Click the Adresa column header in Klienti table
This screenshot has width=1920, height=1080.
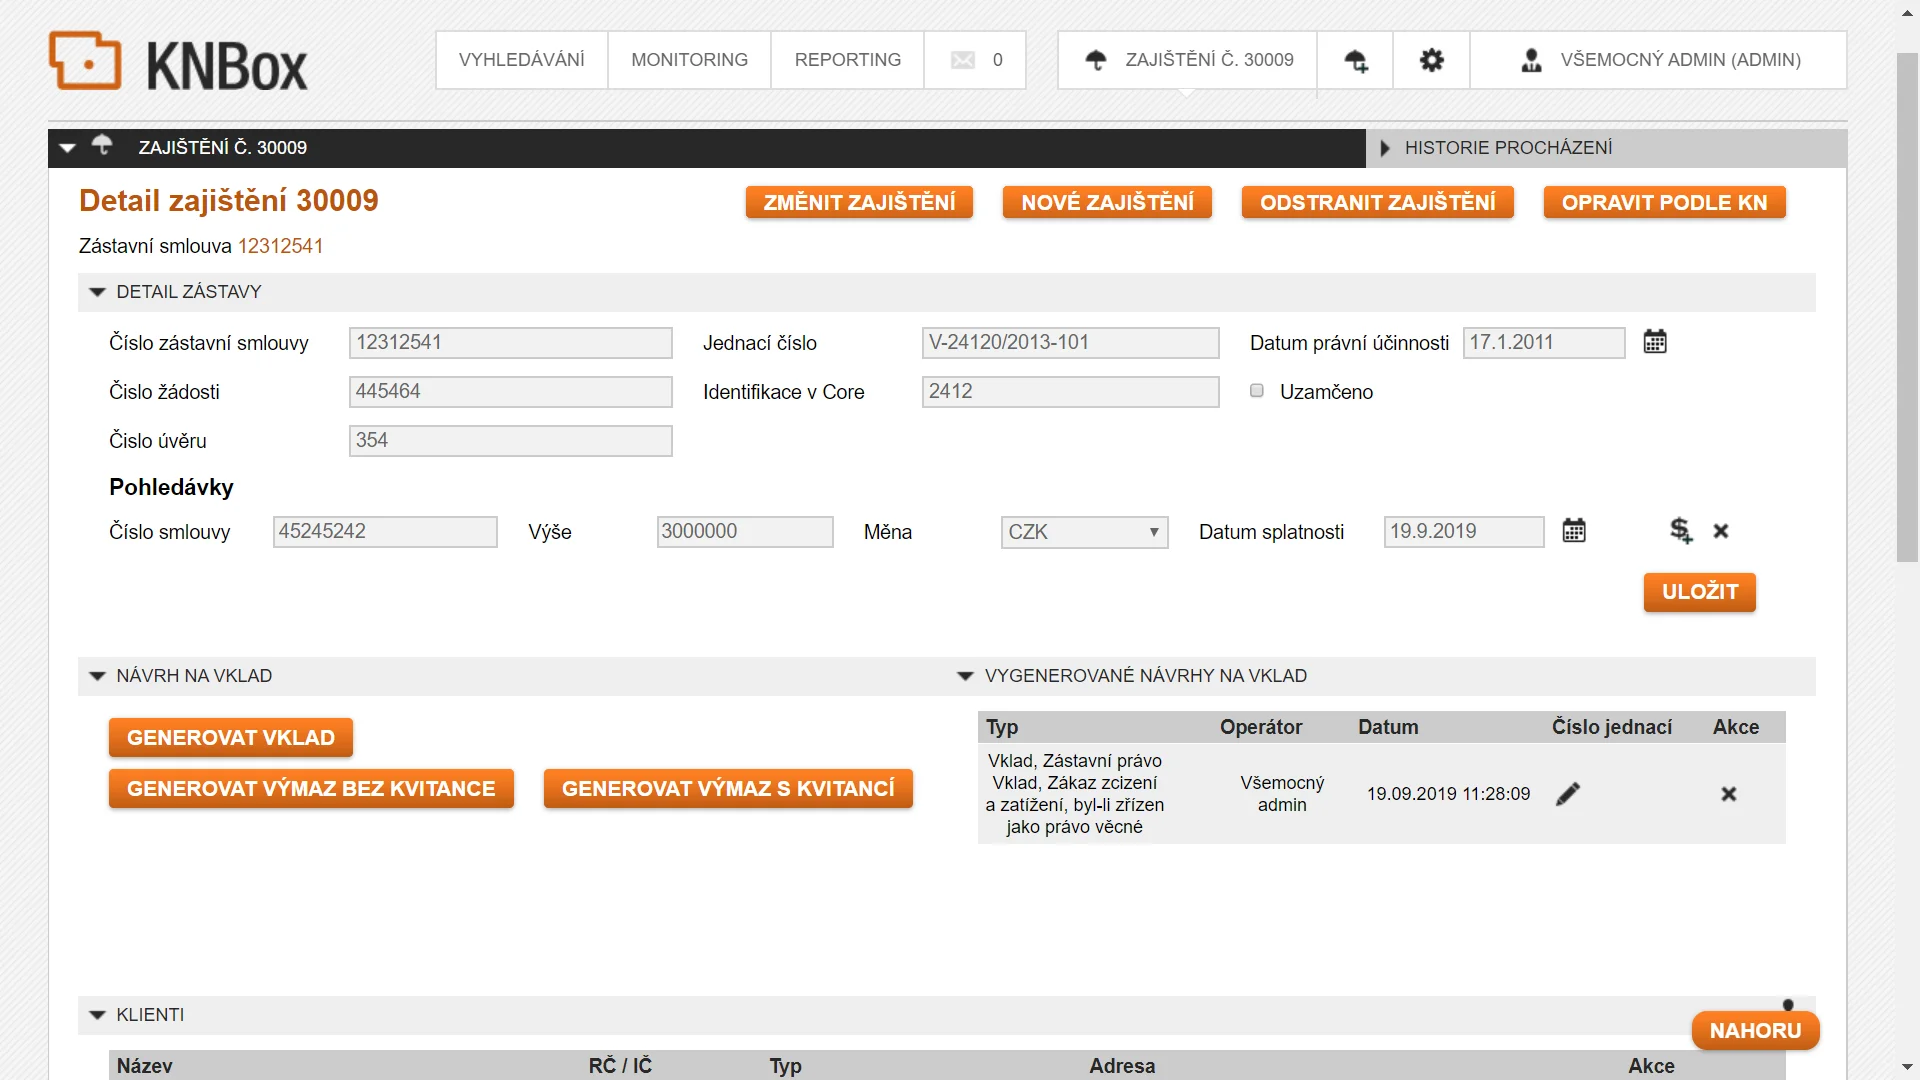(x=1122, y=1066)
